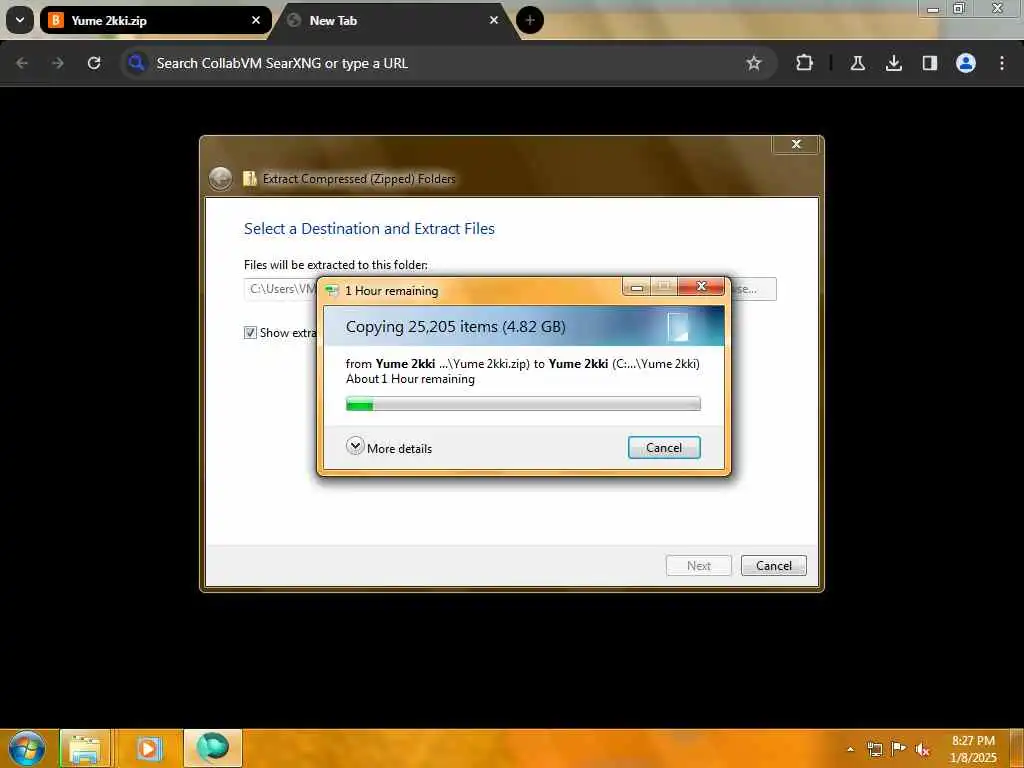The height and width of the screenshot is (768, 1024).
Task: Open the Action Center flag icon
Action: pos(899,749)
